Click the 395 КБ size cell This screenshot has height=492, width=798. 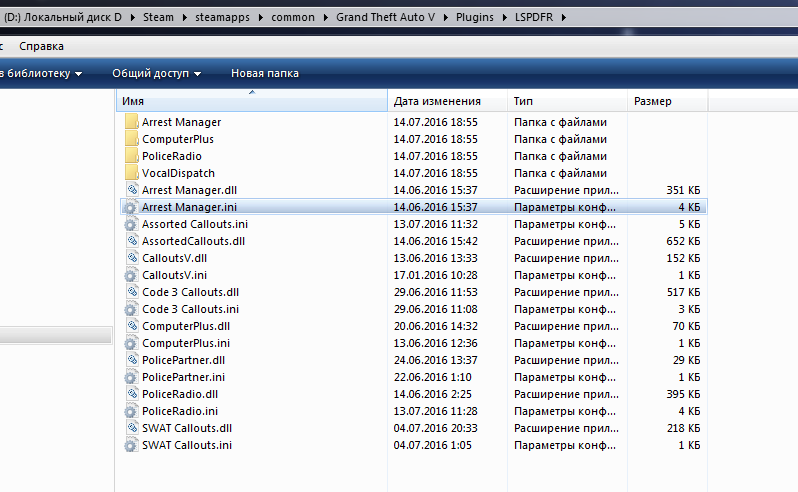683,394
